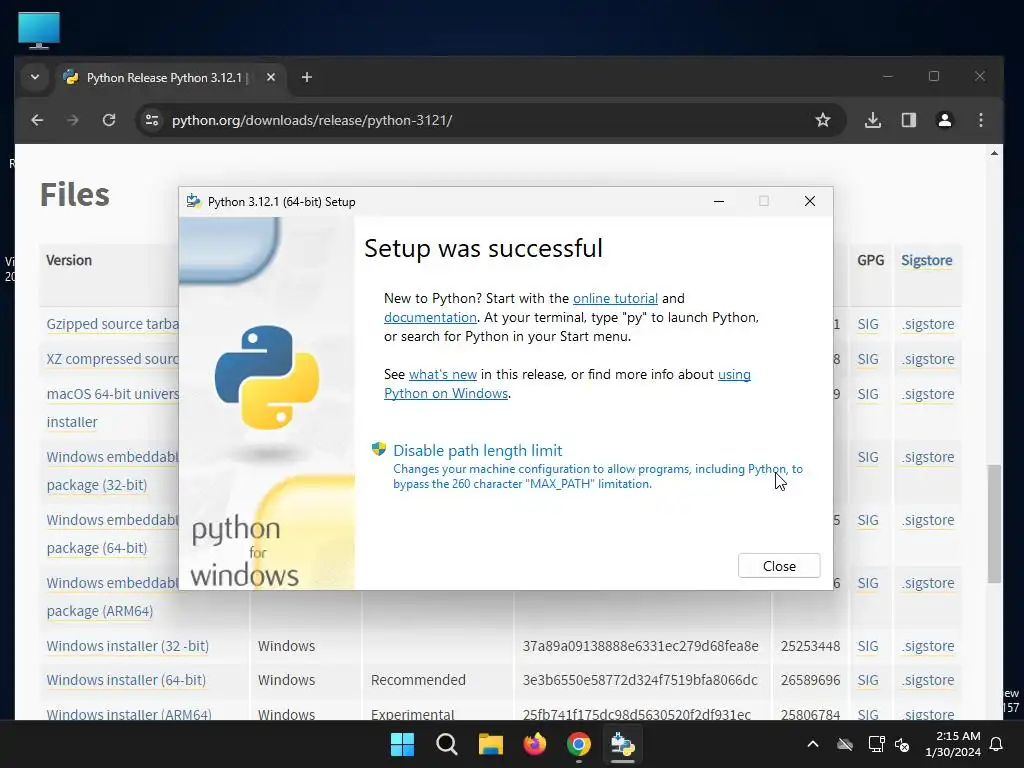
Task: Click .sigstore in Windows installer (32-bit) row
Action: pyautogui.click(x=928, y=646)
